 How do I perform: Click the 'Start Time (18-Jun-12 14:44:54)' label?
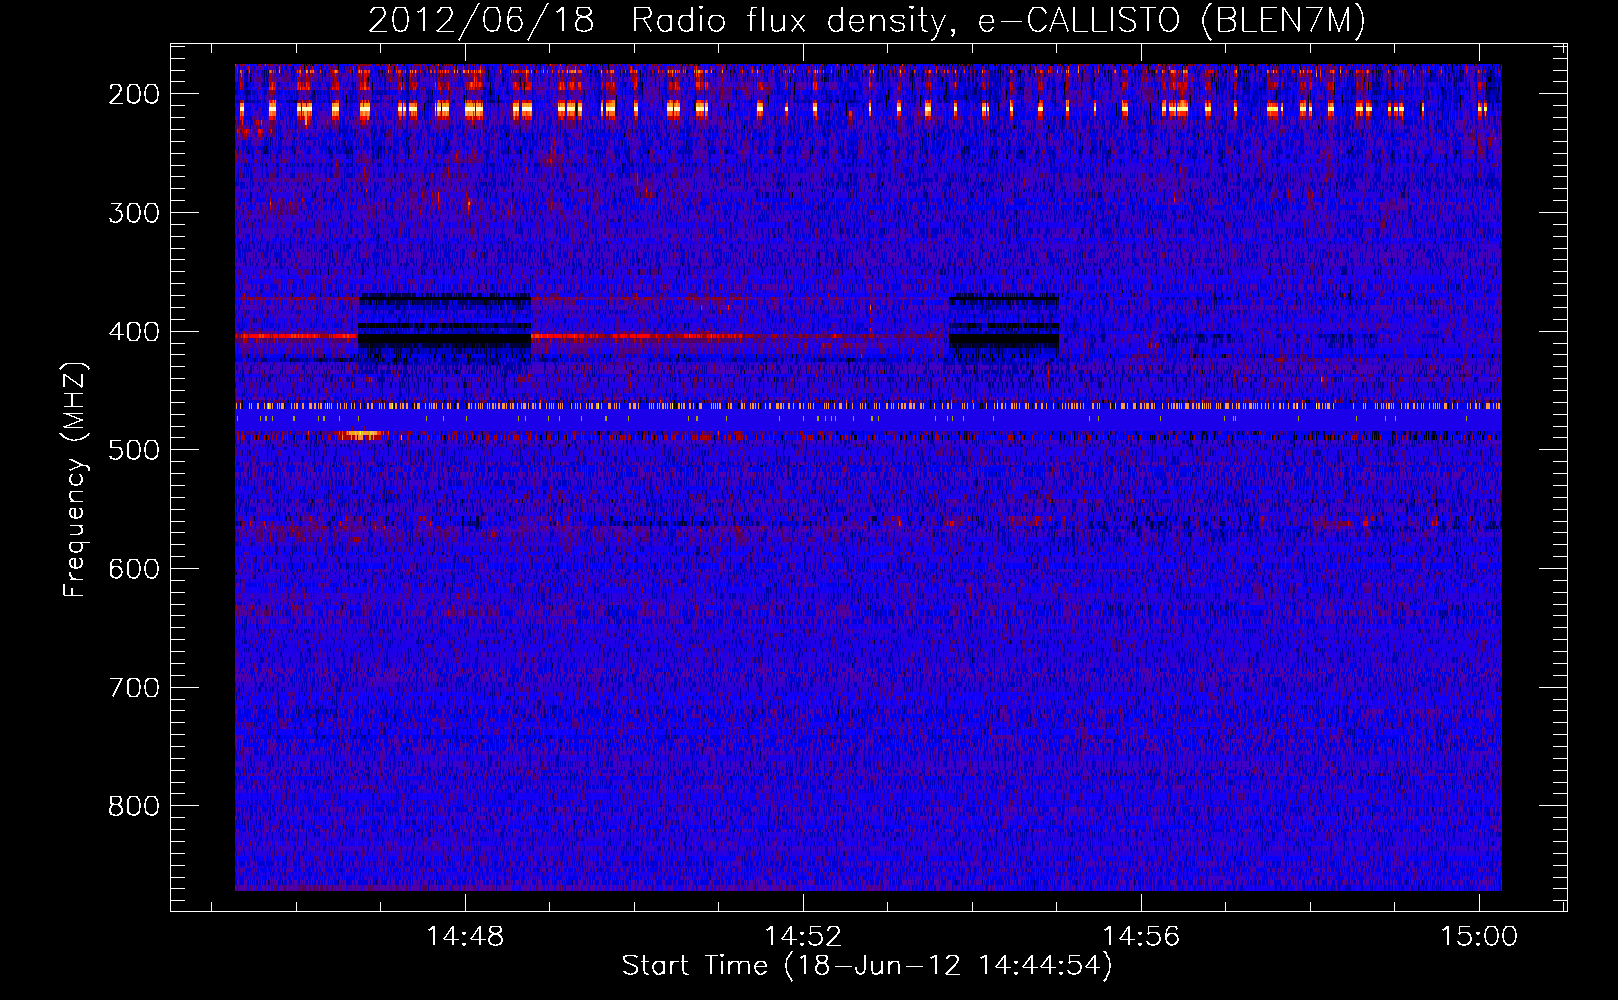pyautogui.click(x=867, y=966)
